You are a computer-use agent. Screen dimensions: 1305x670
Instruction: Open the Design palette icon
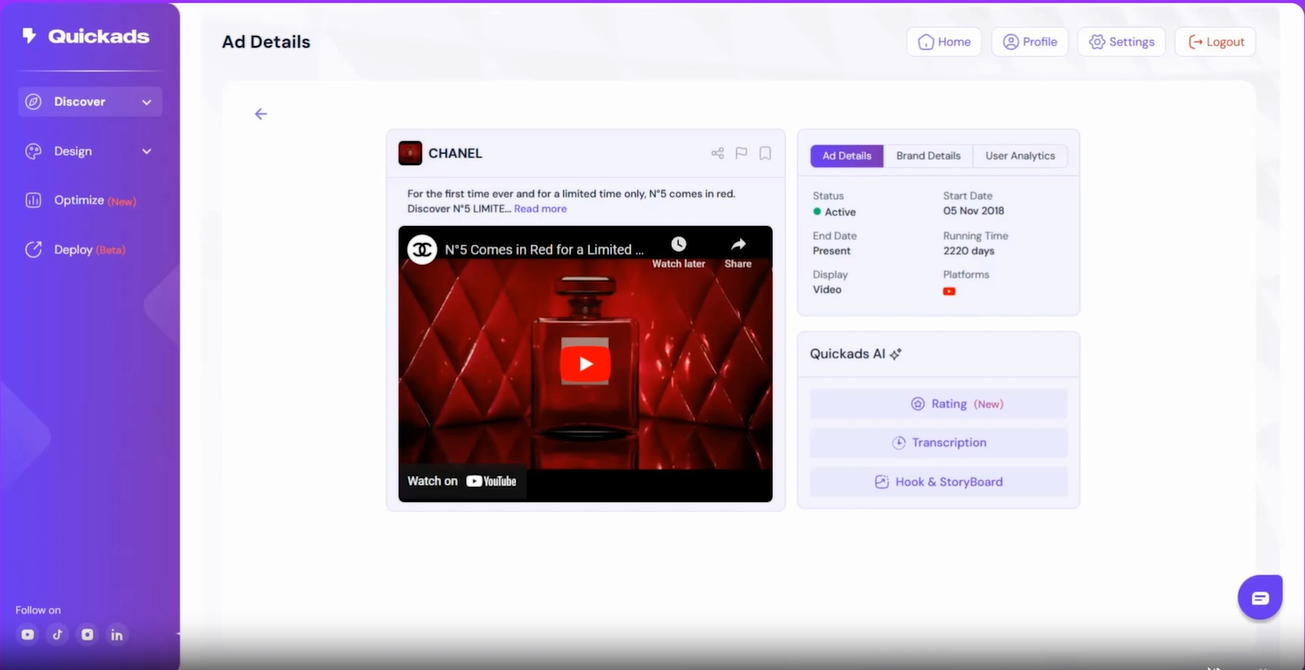click(34, 151)
